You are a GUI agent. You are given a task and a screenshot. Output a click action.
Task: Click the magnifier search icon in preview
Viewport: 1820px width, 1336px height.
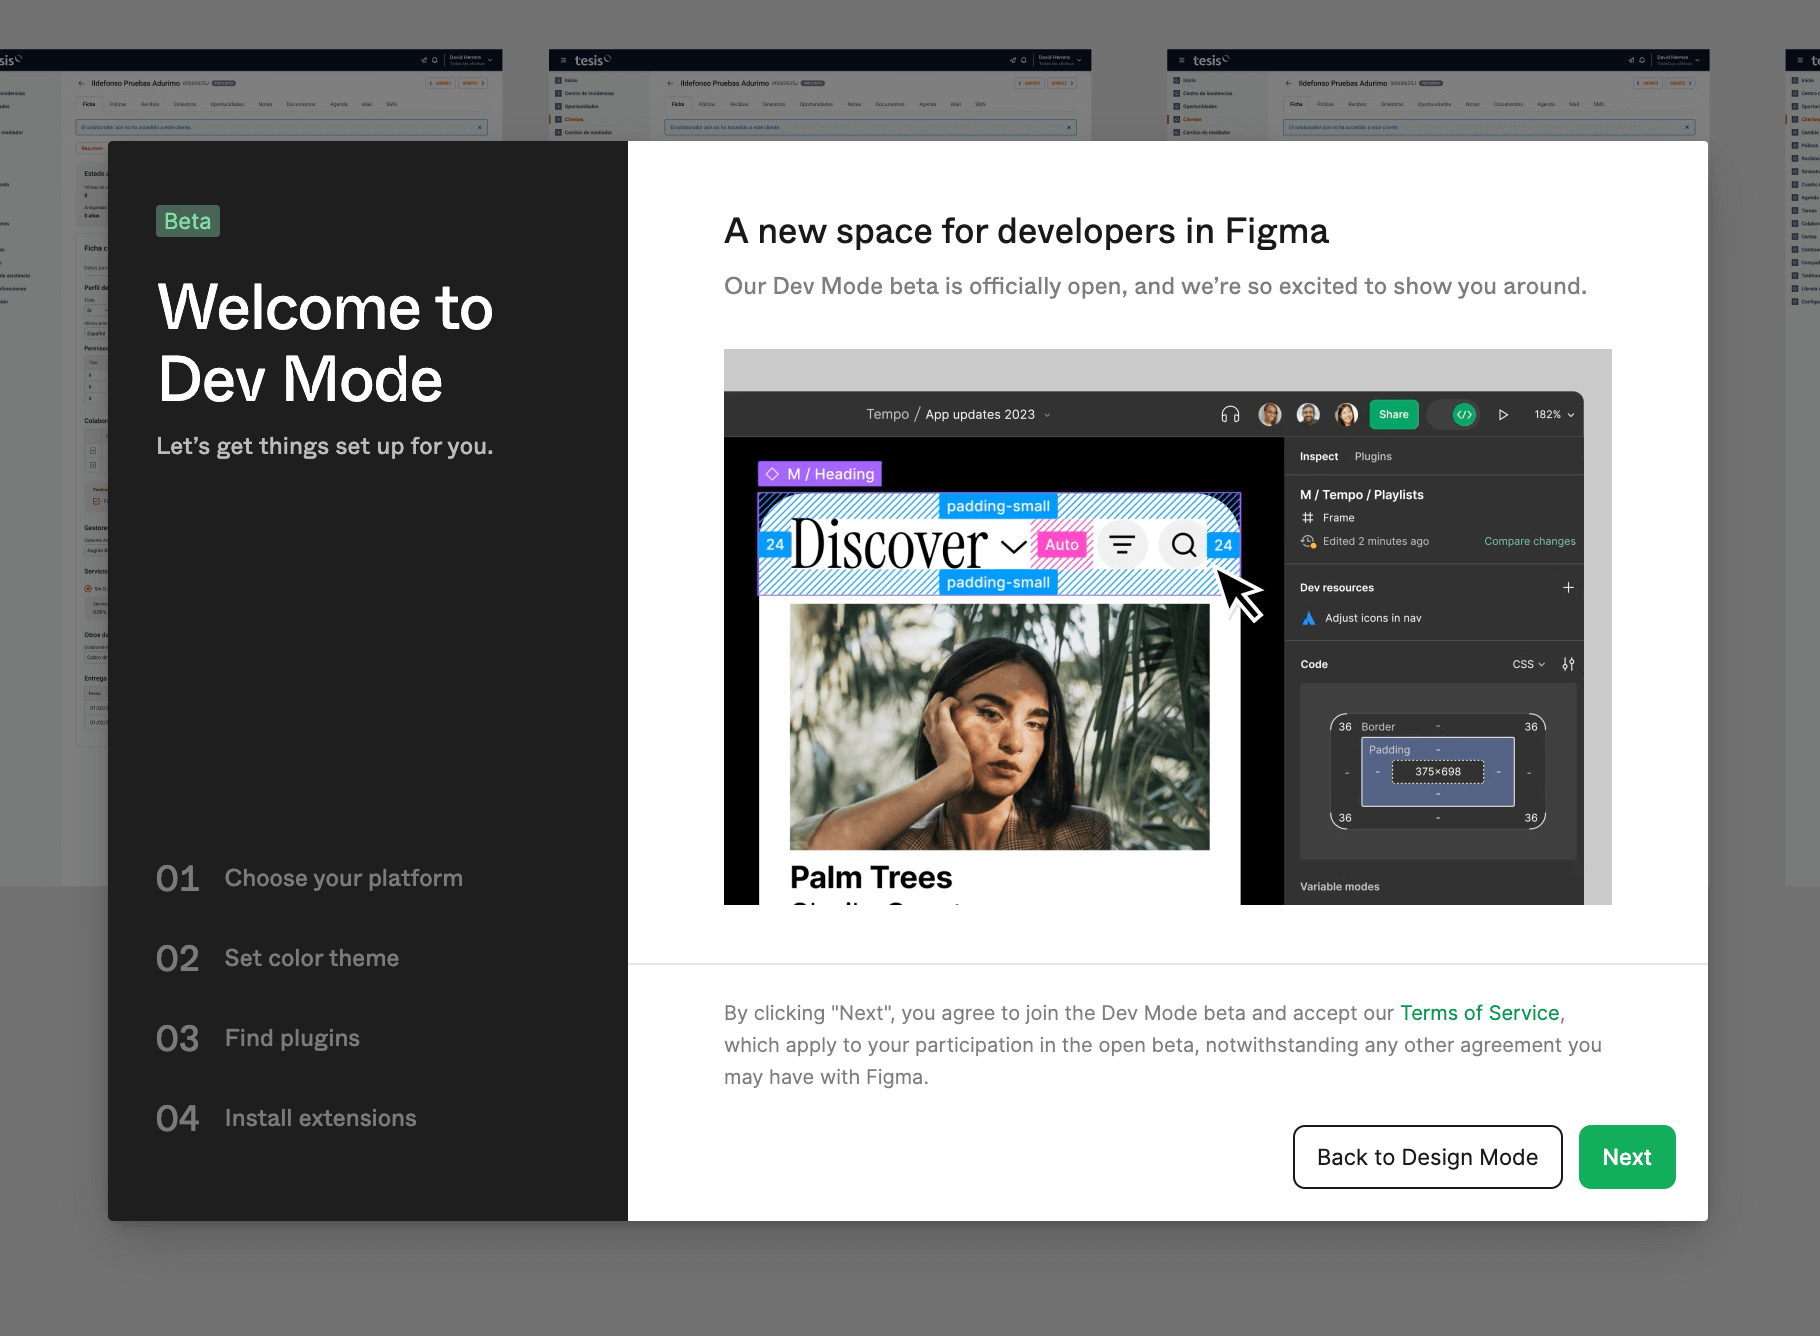click(1184, 545)
